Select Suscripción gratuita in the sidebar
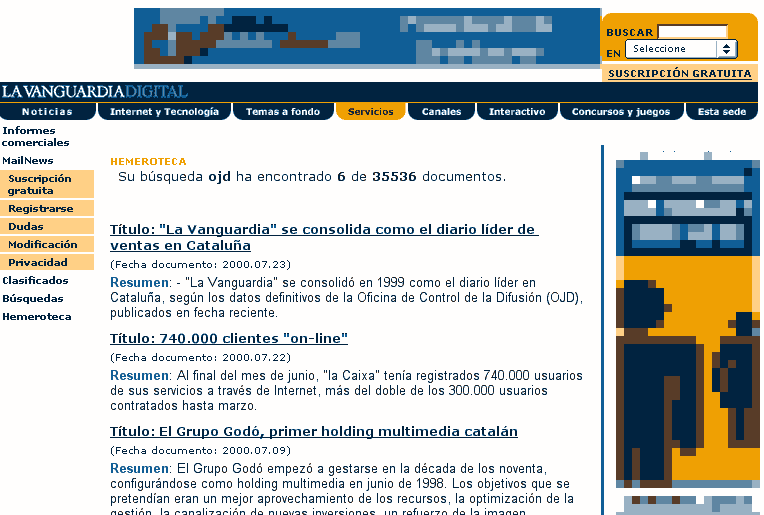 pos(47,184)
